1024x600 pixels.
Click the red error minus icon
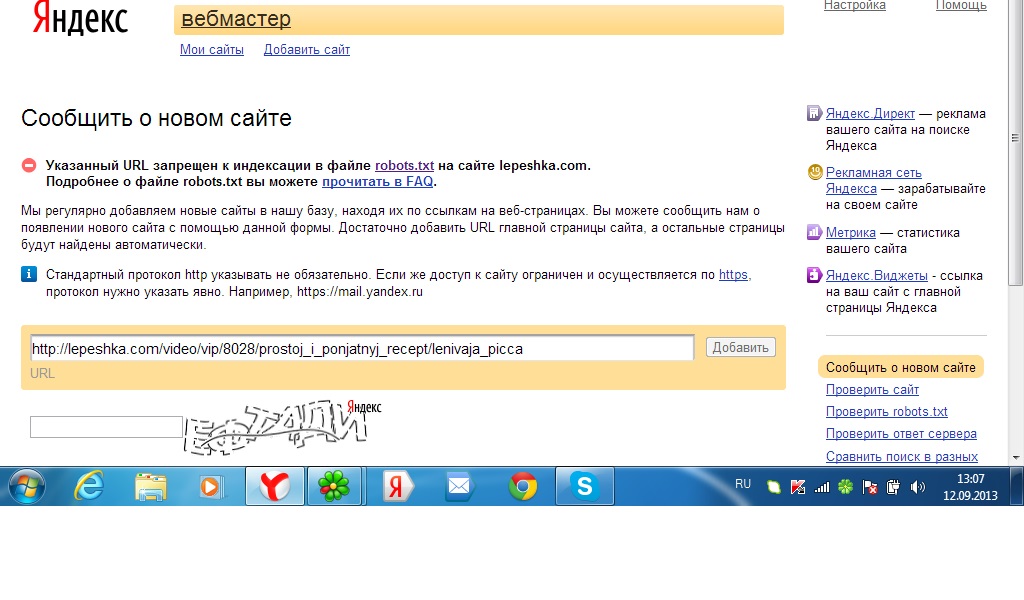pyautogui.click(x=29, y=165)
